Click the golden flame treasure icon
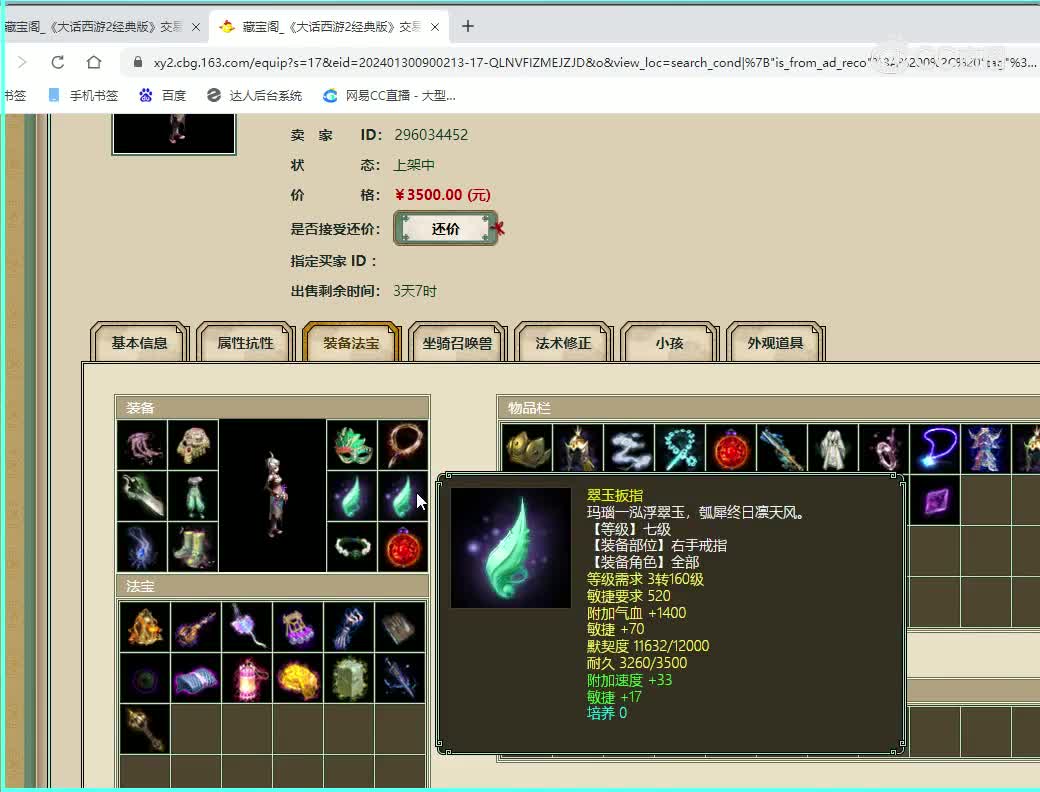 [x=145, y=627]
